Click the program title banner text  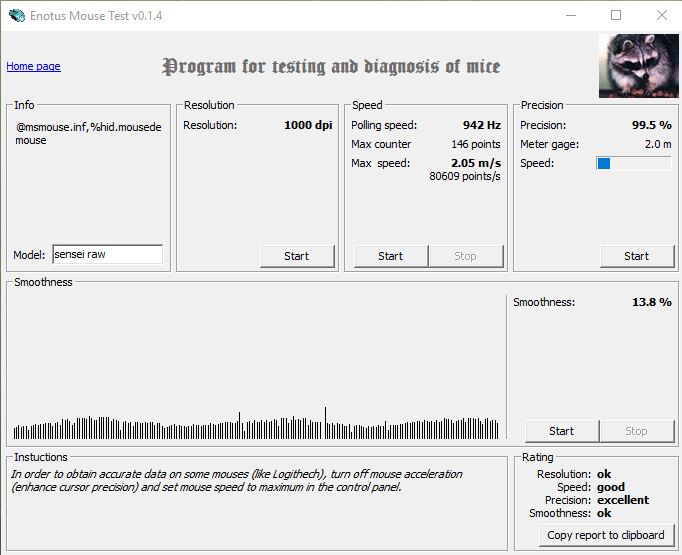click(x=331, y=67)
